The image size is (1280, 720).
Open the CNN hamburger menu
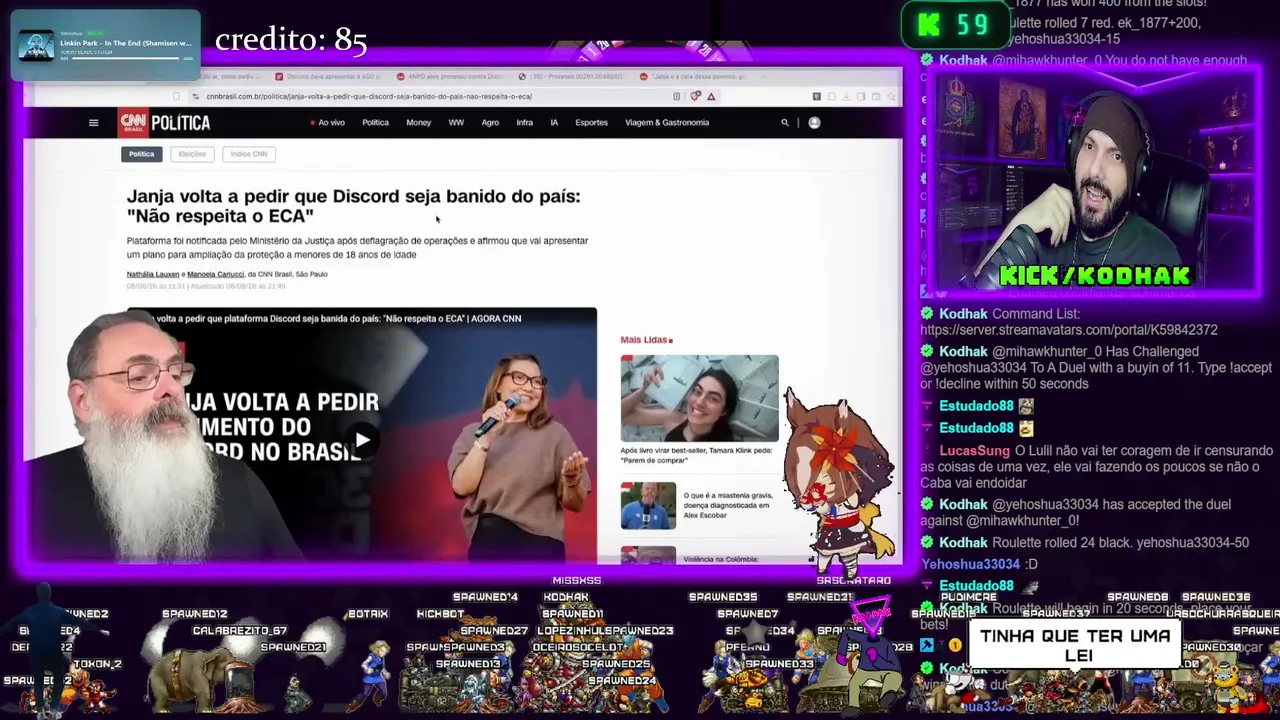pos(93,123)
